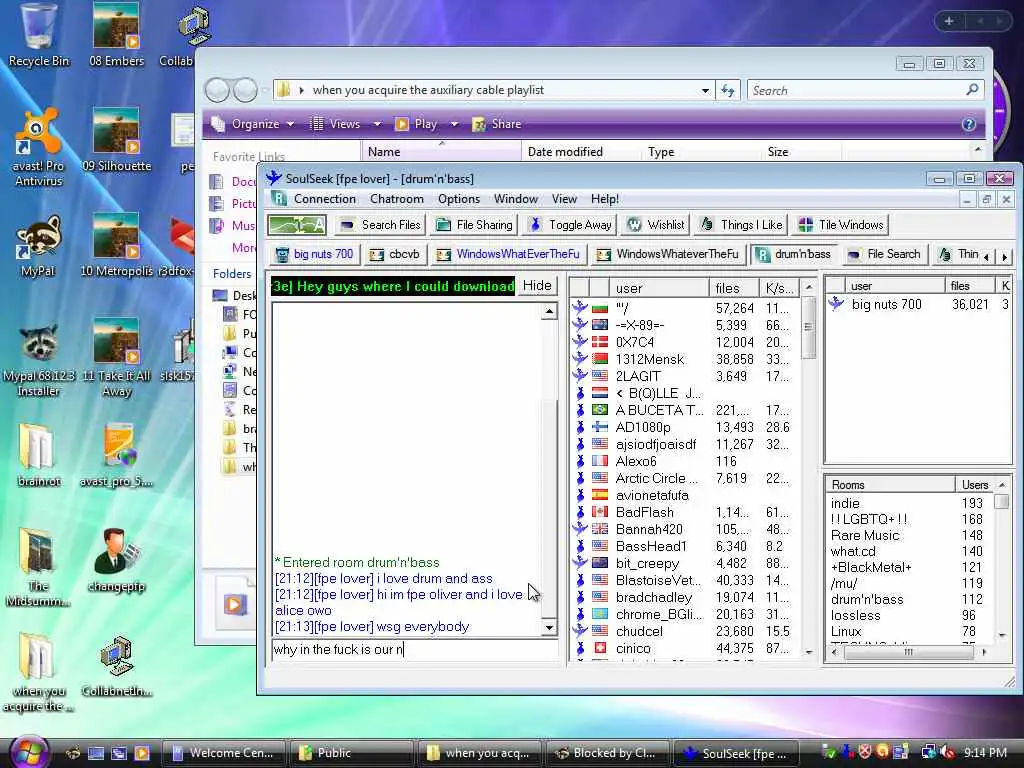
Task: Sort the Rooms list by Users column
Action: point(975,485)
